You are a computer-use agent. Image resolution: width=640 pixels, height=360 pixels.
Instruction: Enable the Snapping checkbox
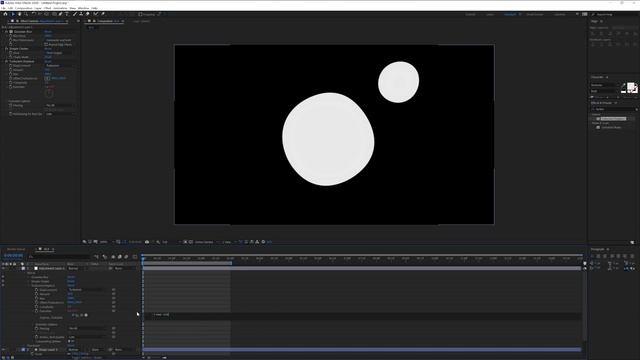[140, 14]
